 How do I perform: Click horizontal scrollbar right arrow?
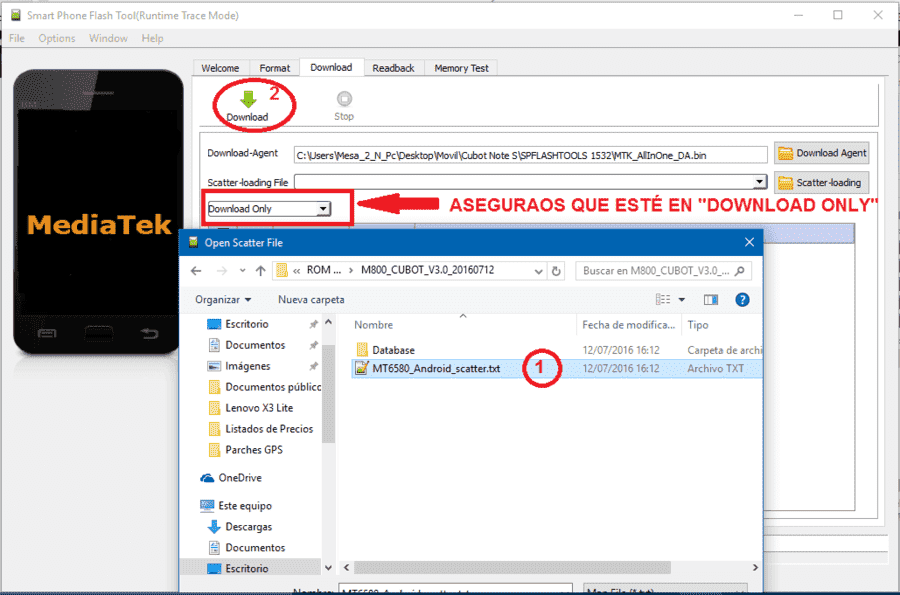[x=755, y=567]
